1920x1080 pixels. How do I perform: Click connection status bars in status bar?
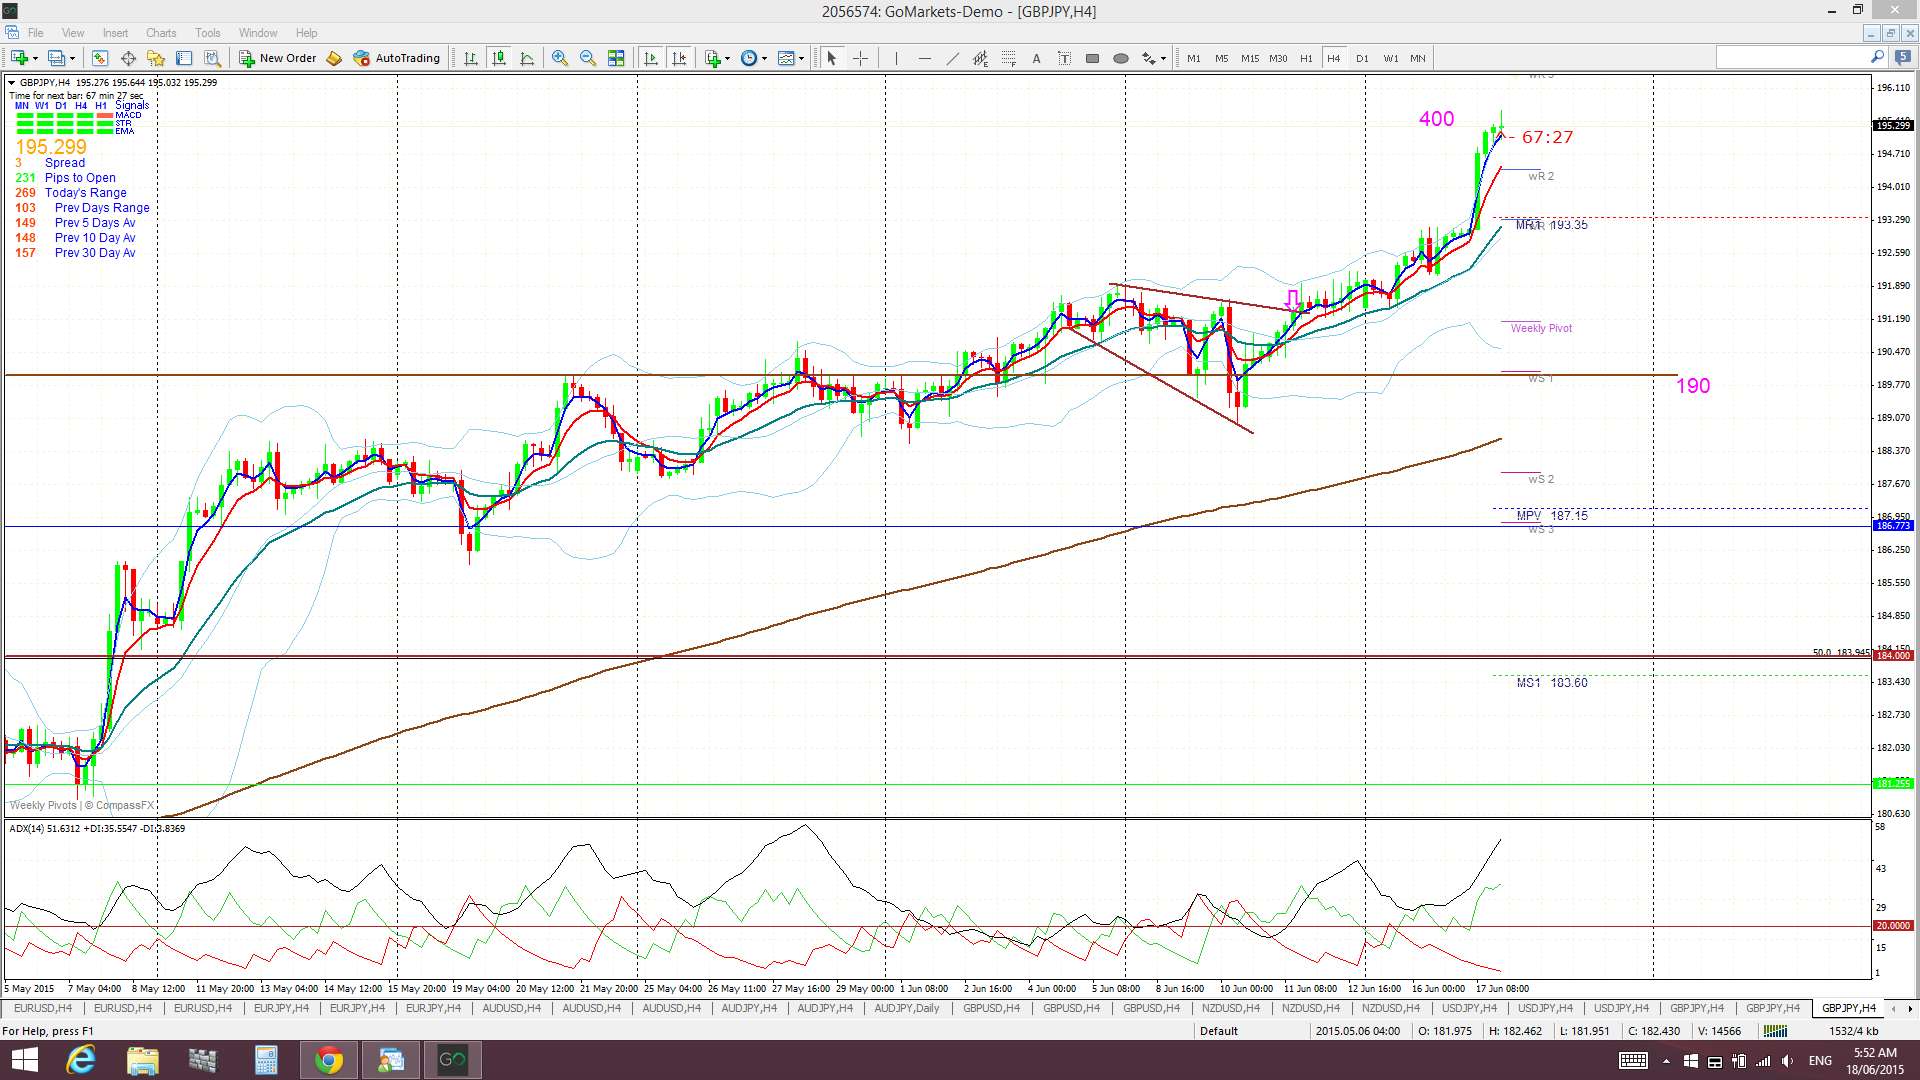tap(1774, 1031)
